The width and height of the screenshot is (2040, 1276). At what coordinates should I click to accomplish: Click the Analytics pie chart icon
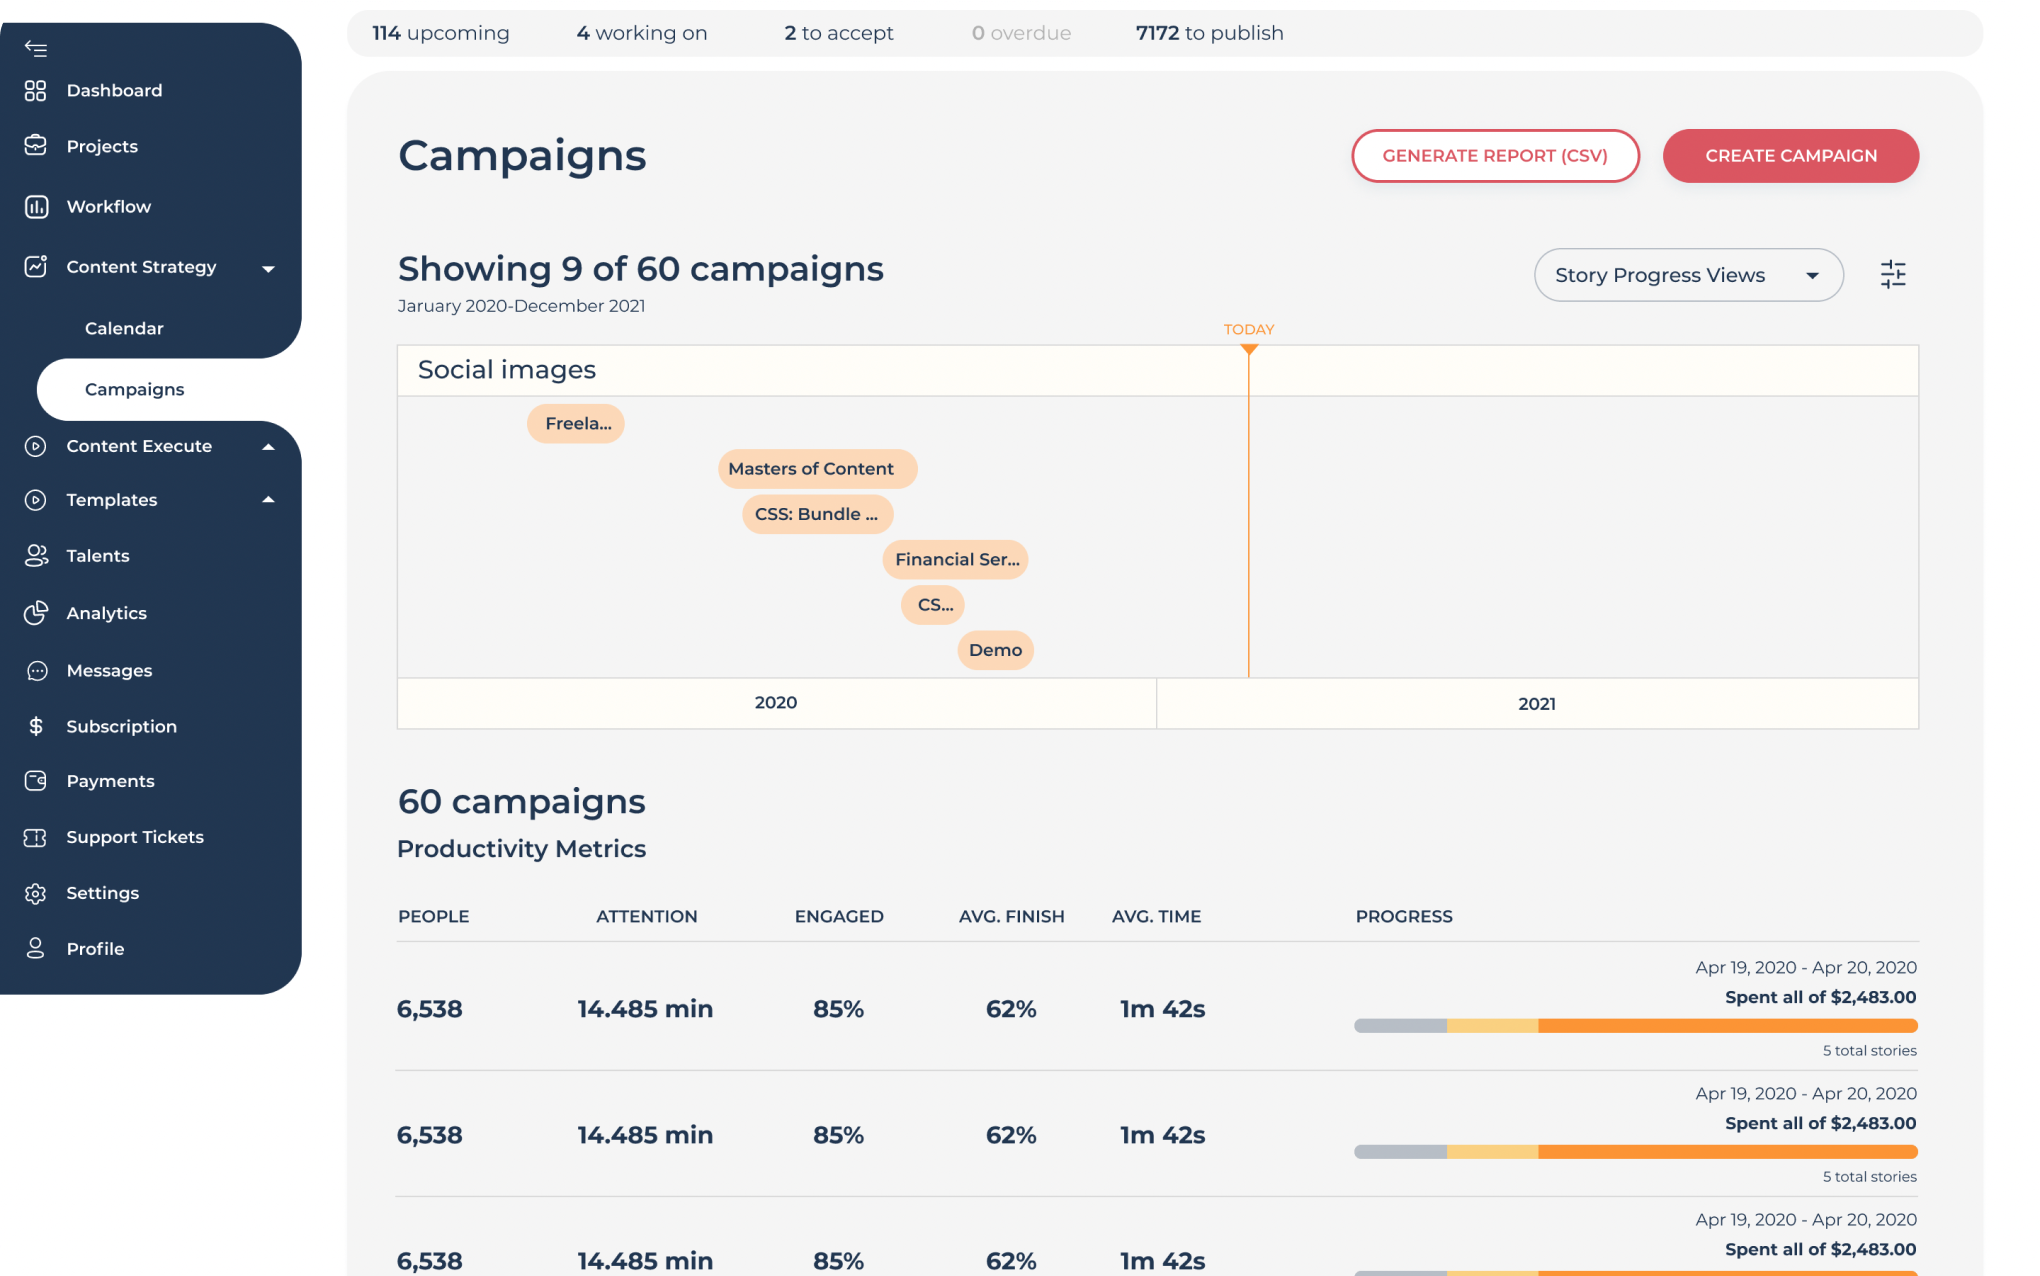36,613
